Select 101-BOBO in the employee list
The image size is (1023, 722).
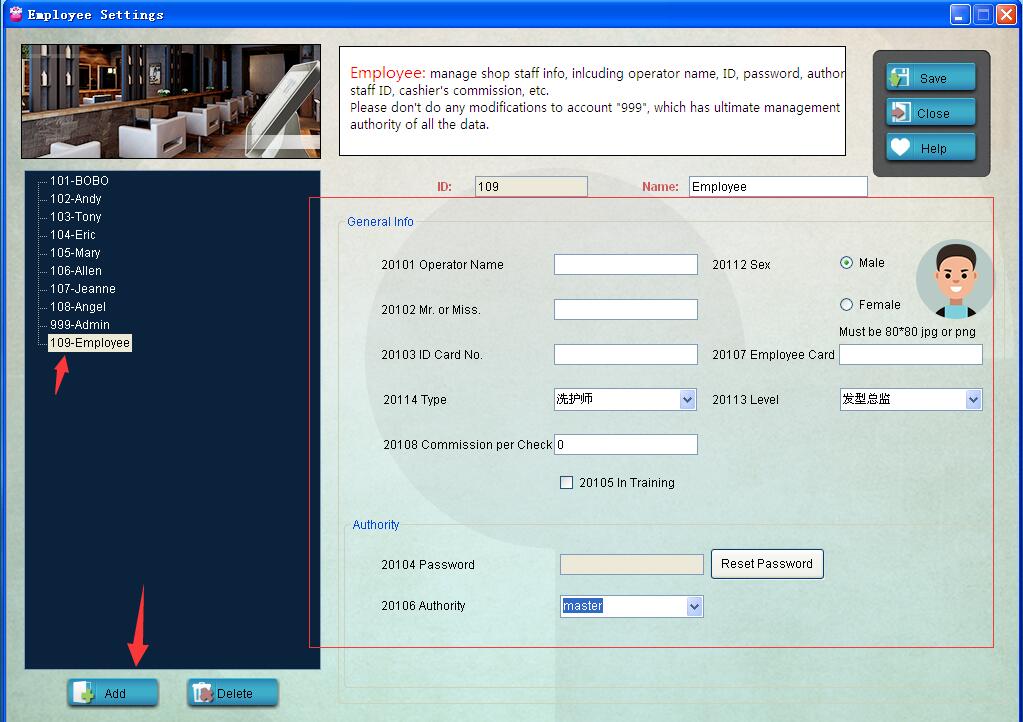(79, 181)
